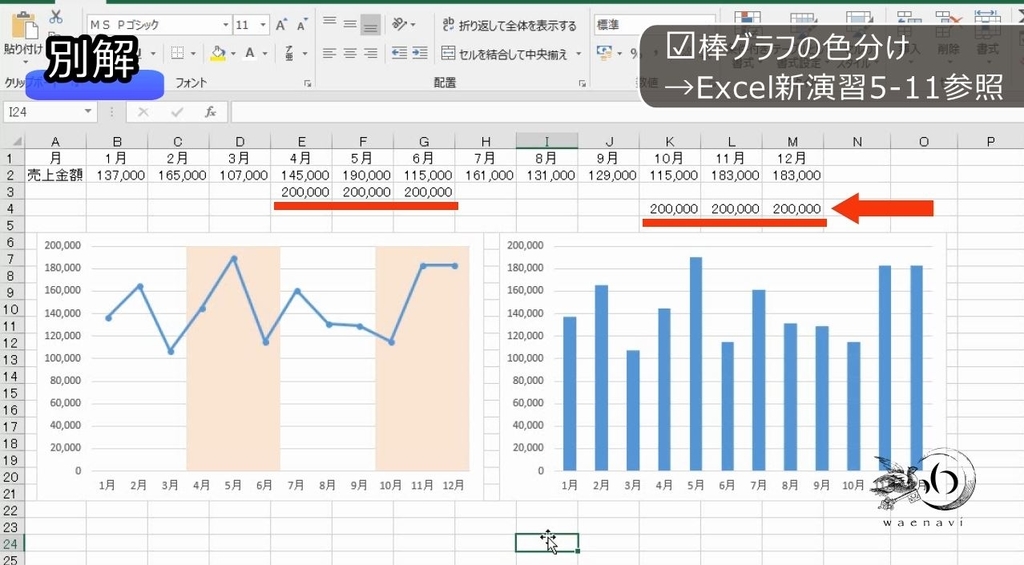Decrease cell indent

399,53
